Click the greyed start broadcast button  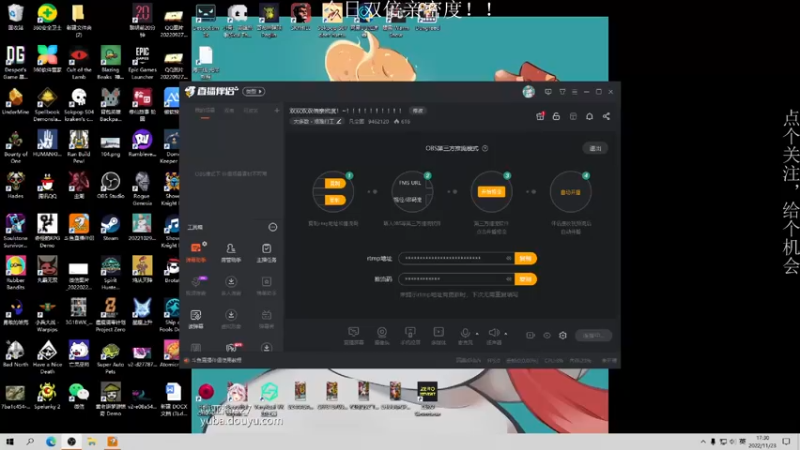pos(593,335)
